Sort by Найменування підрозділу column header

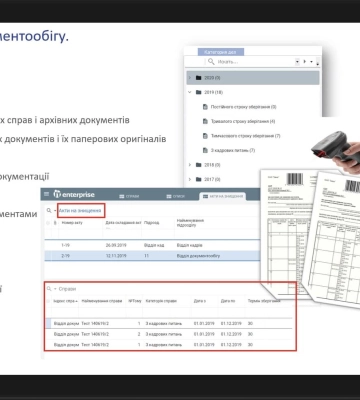tap(190, 223)
